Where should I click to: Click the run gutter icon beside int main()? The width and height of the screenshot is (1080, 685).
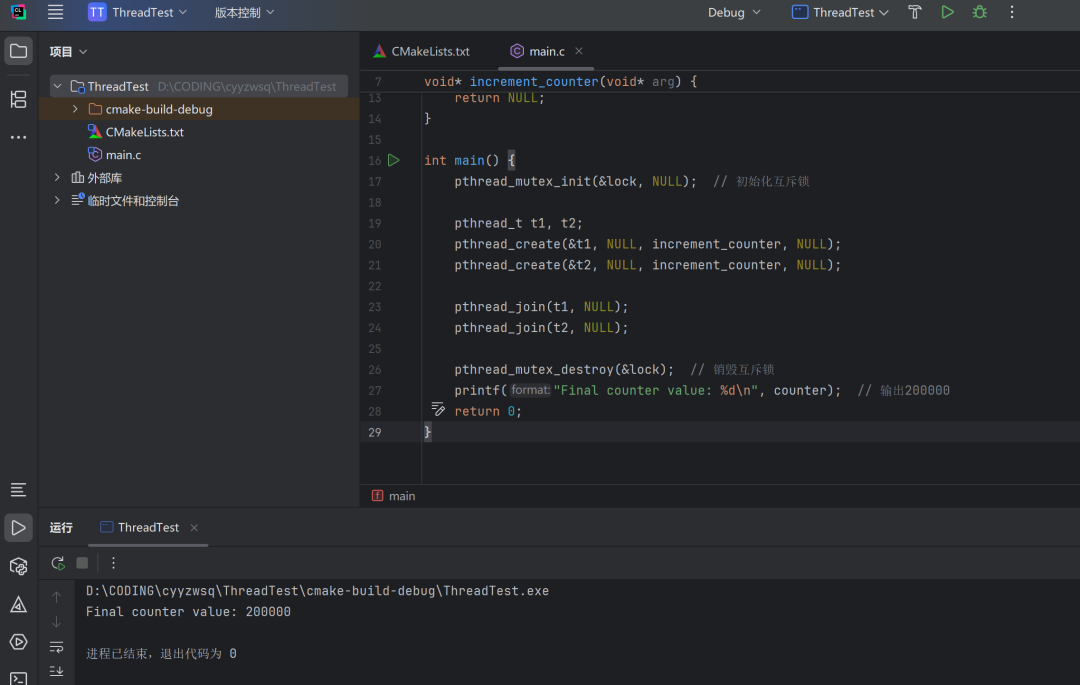tap(393, 160)
